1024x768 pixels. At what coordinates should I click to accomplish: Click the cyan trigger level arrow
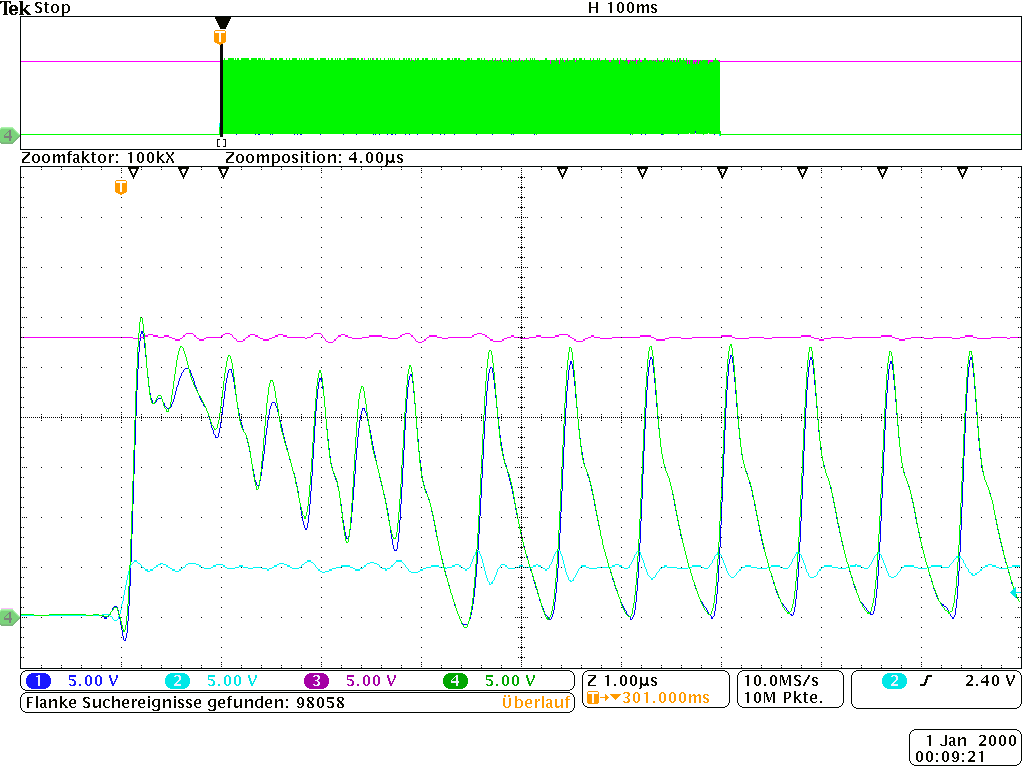click(x=1014, y=592)
